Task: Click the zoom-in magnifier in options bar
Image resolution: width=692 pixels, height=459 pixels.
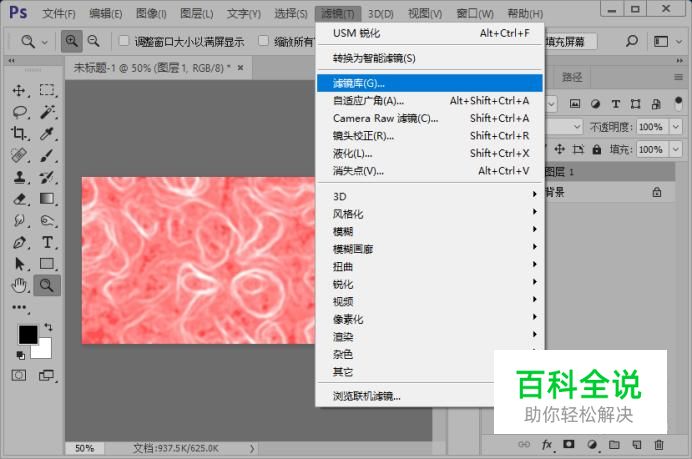Action: coord(71,41)
